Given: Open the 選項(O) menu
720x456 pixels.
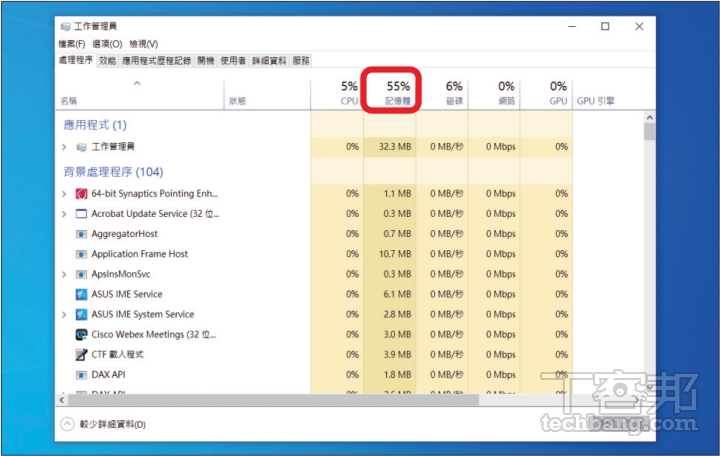Looking at the screenshot, I should pyautogui.click(x=107, y=44).
